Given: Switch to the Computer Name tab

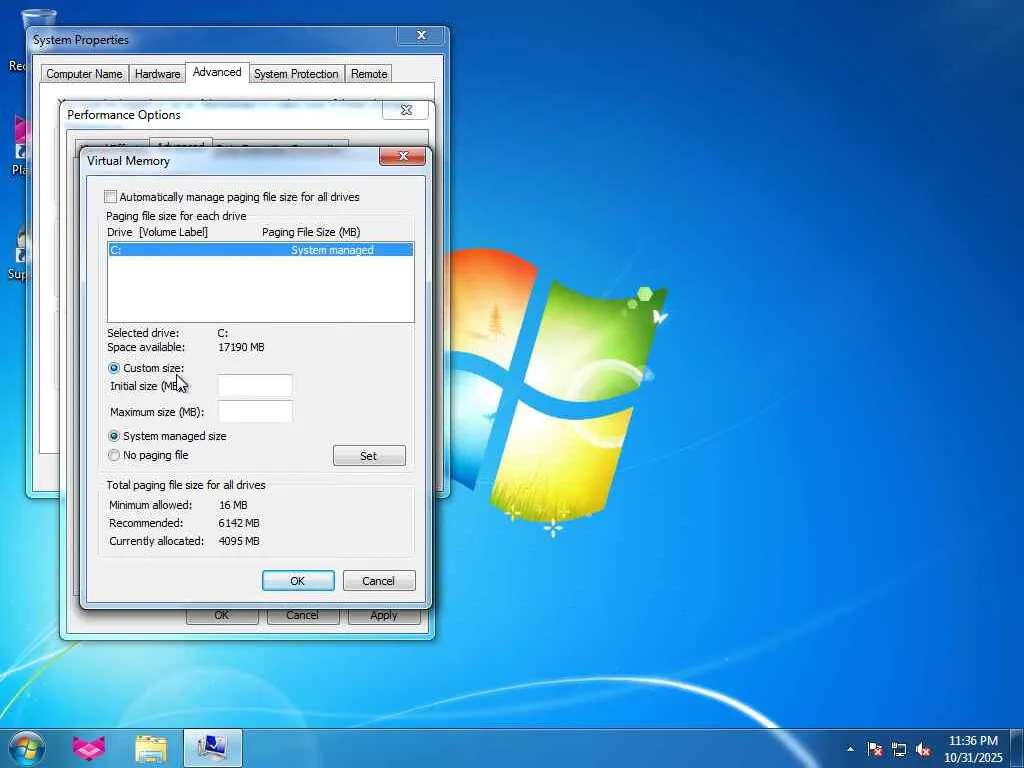Looking at the screenshot, I should (x=84, y=74).
